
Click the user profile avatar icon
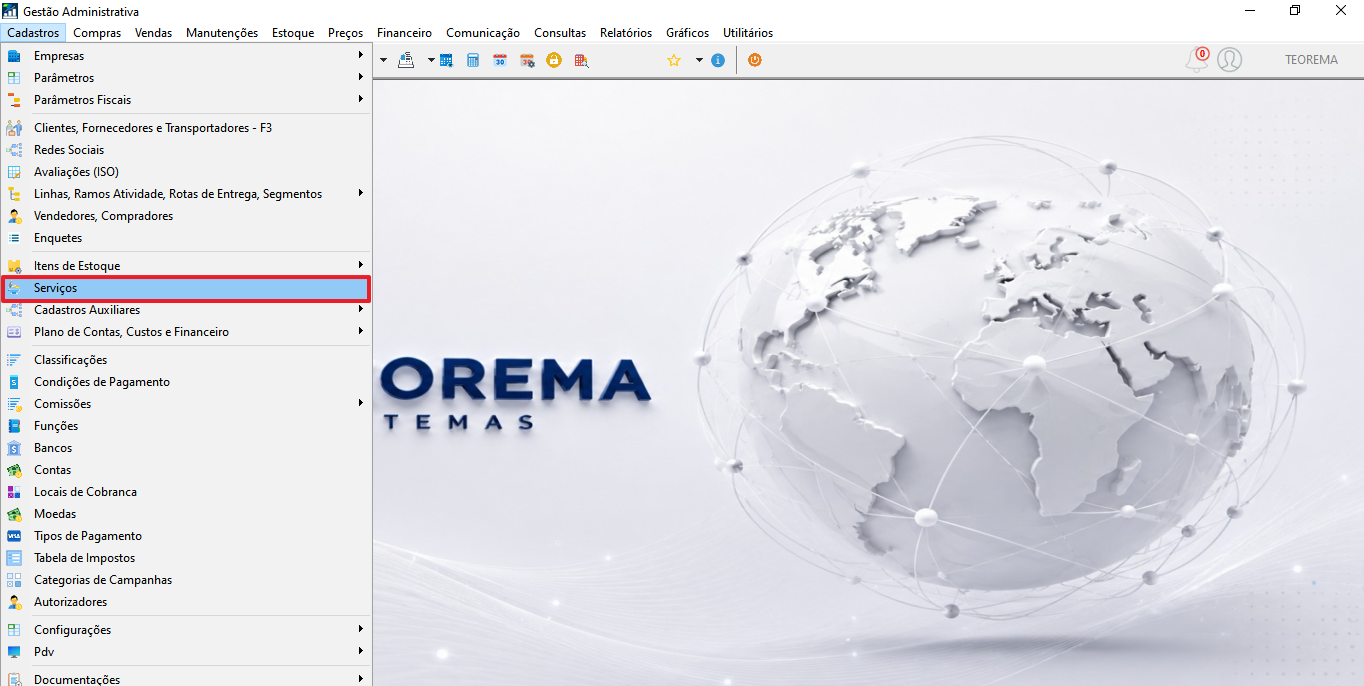[1230, 60]
